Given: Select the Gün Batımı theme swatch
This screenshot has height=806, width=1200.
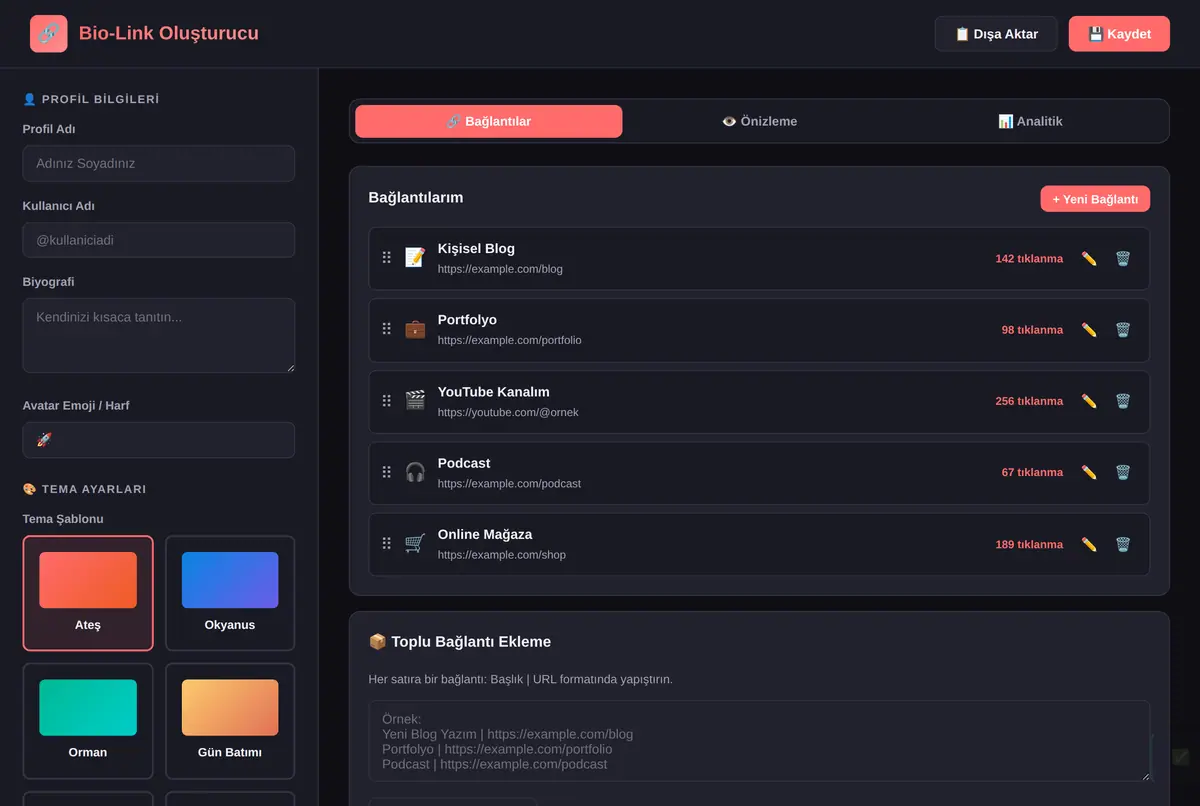Looking at the screenshot, I should pos(230,721).
